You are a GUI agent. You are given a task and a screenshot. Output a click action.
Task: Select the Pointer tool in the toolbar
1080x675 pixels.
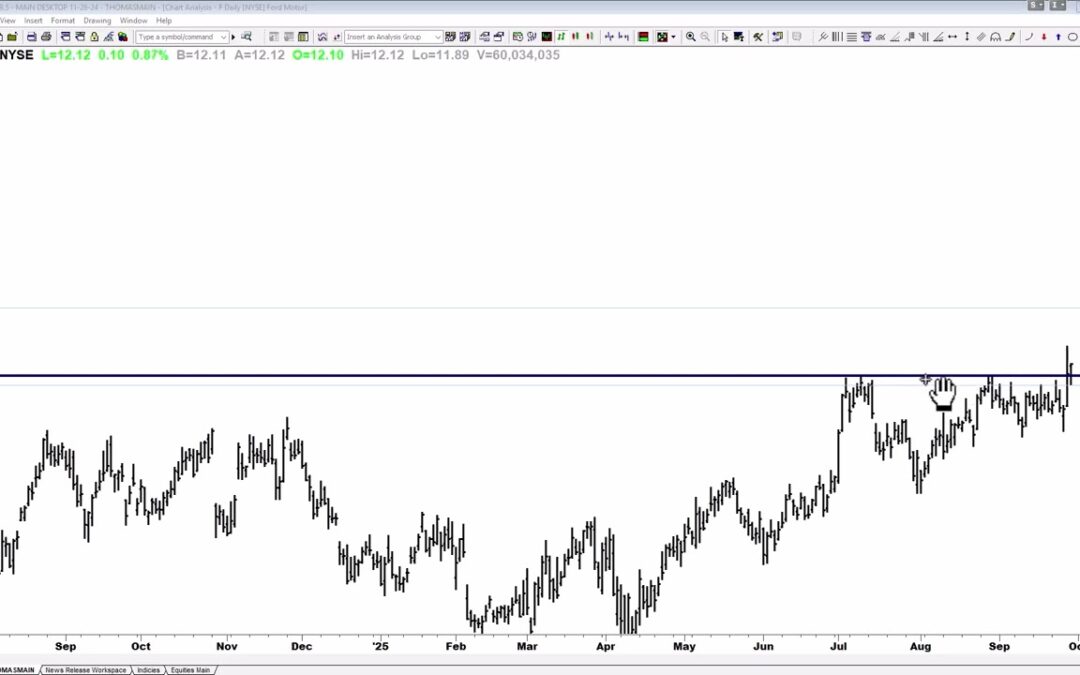click(725, 37)
